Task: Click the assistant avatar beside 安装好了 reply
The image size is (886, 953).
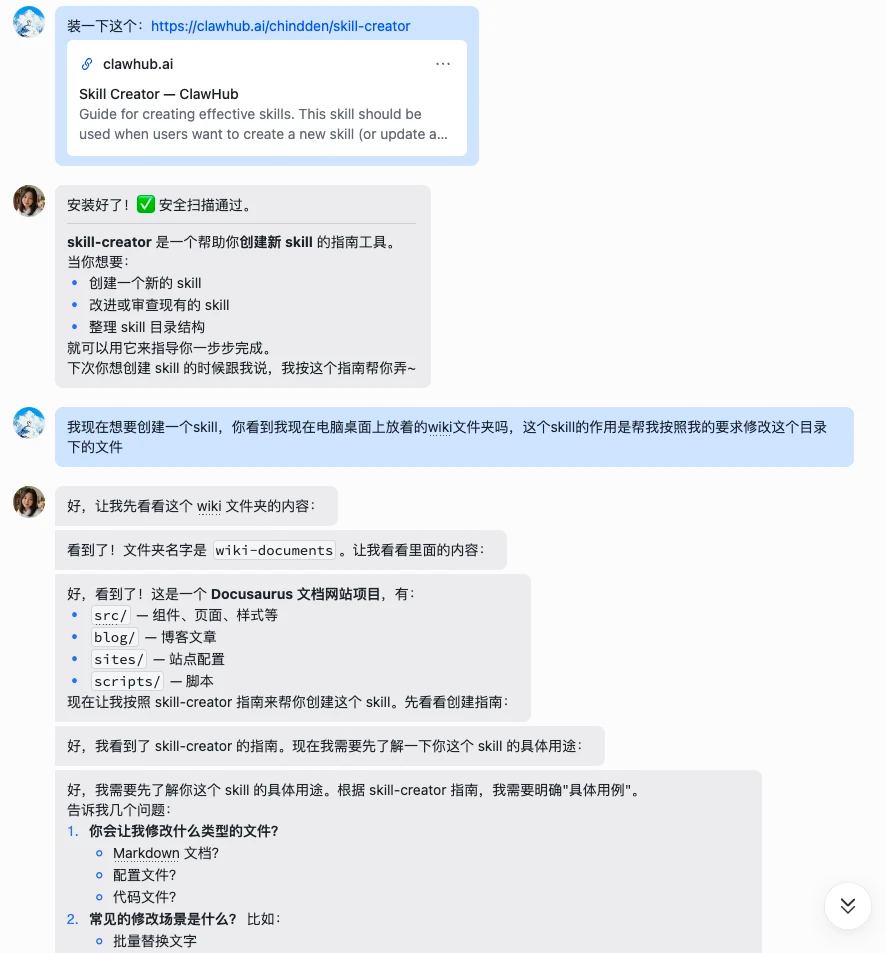Action: 29,201
